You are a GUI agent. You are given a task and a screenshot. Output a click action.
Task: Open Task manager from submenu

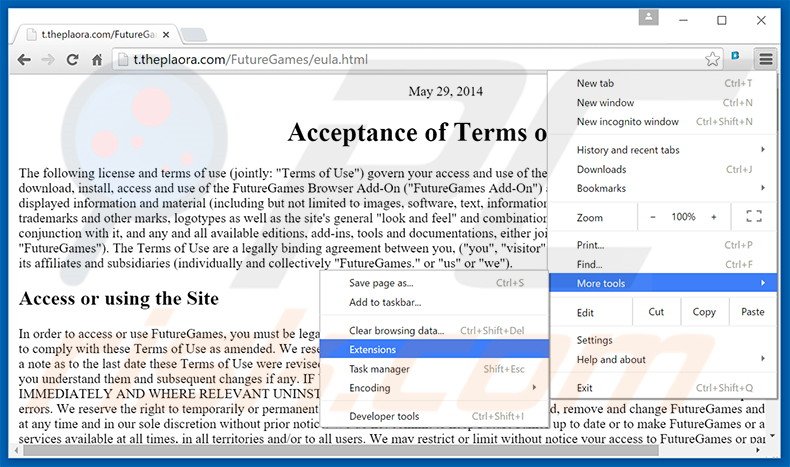pyautogui.click(x=434, y=369)
